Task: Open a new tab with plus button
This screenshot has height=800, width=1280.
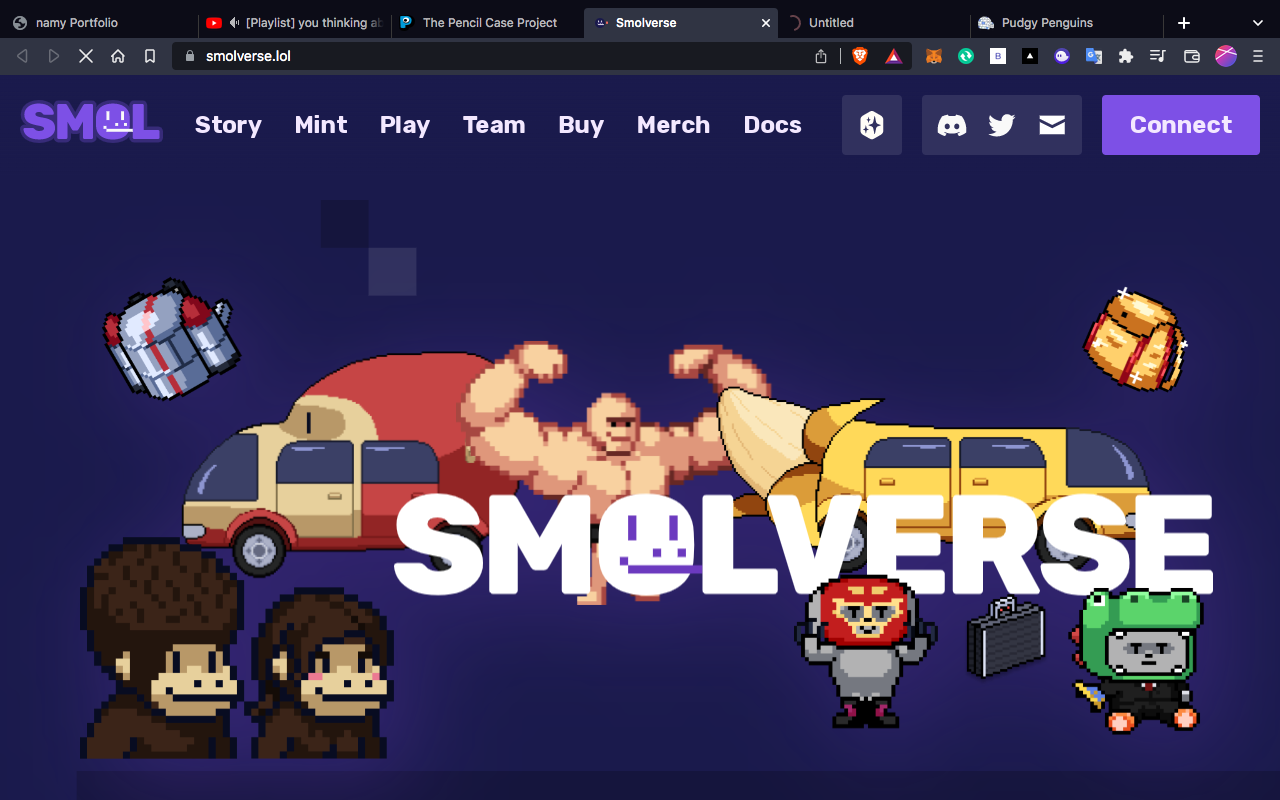Action: (1184, 22)
